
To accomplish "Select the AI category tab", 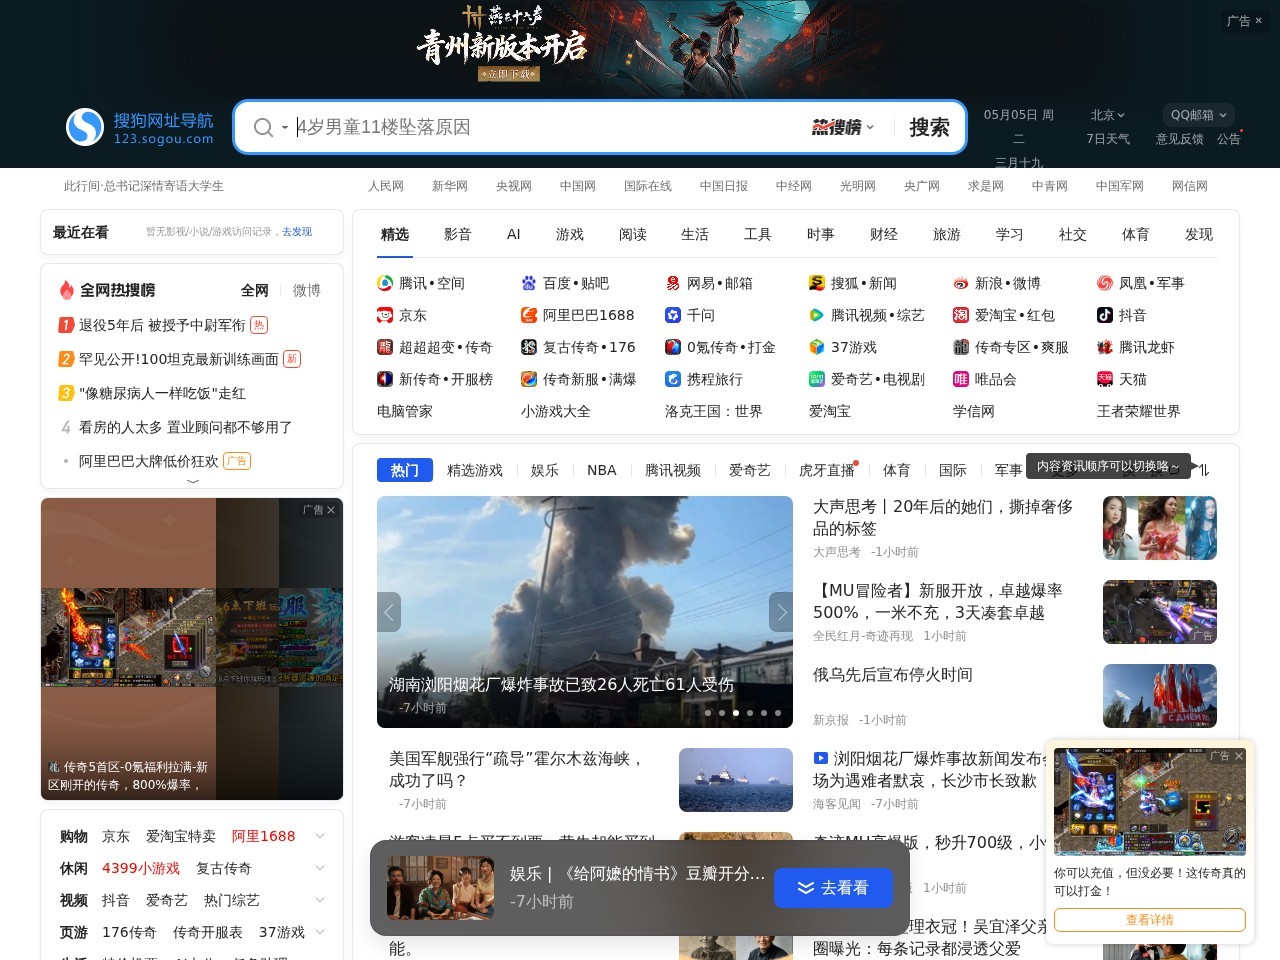I will pyautogui.click(x=514, y=234).
